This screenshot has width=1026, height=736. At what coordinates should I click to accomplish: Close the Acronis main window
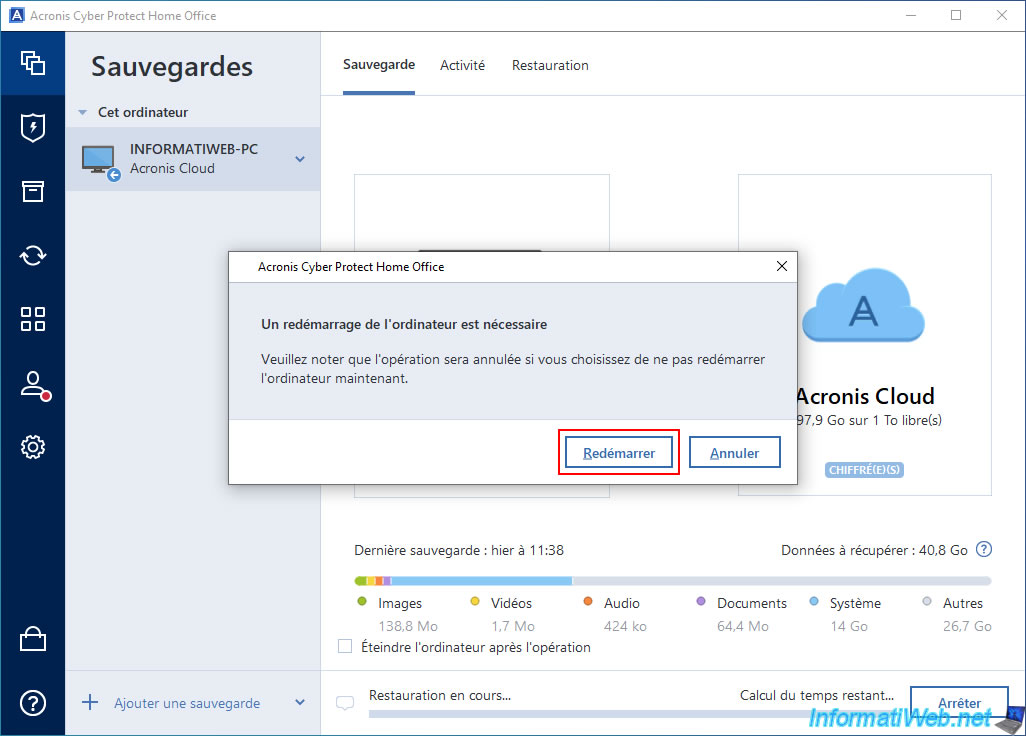click(x=1002, y=15)
